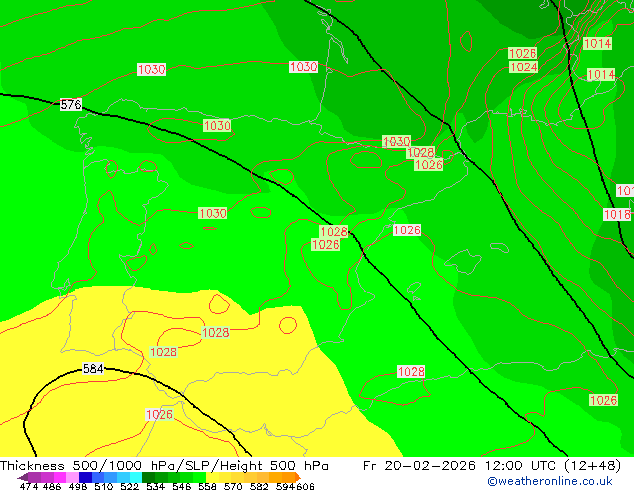Viewport: 634px width, 490px height.
Task: Click the legend value 558
Action: click(207, 486)
